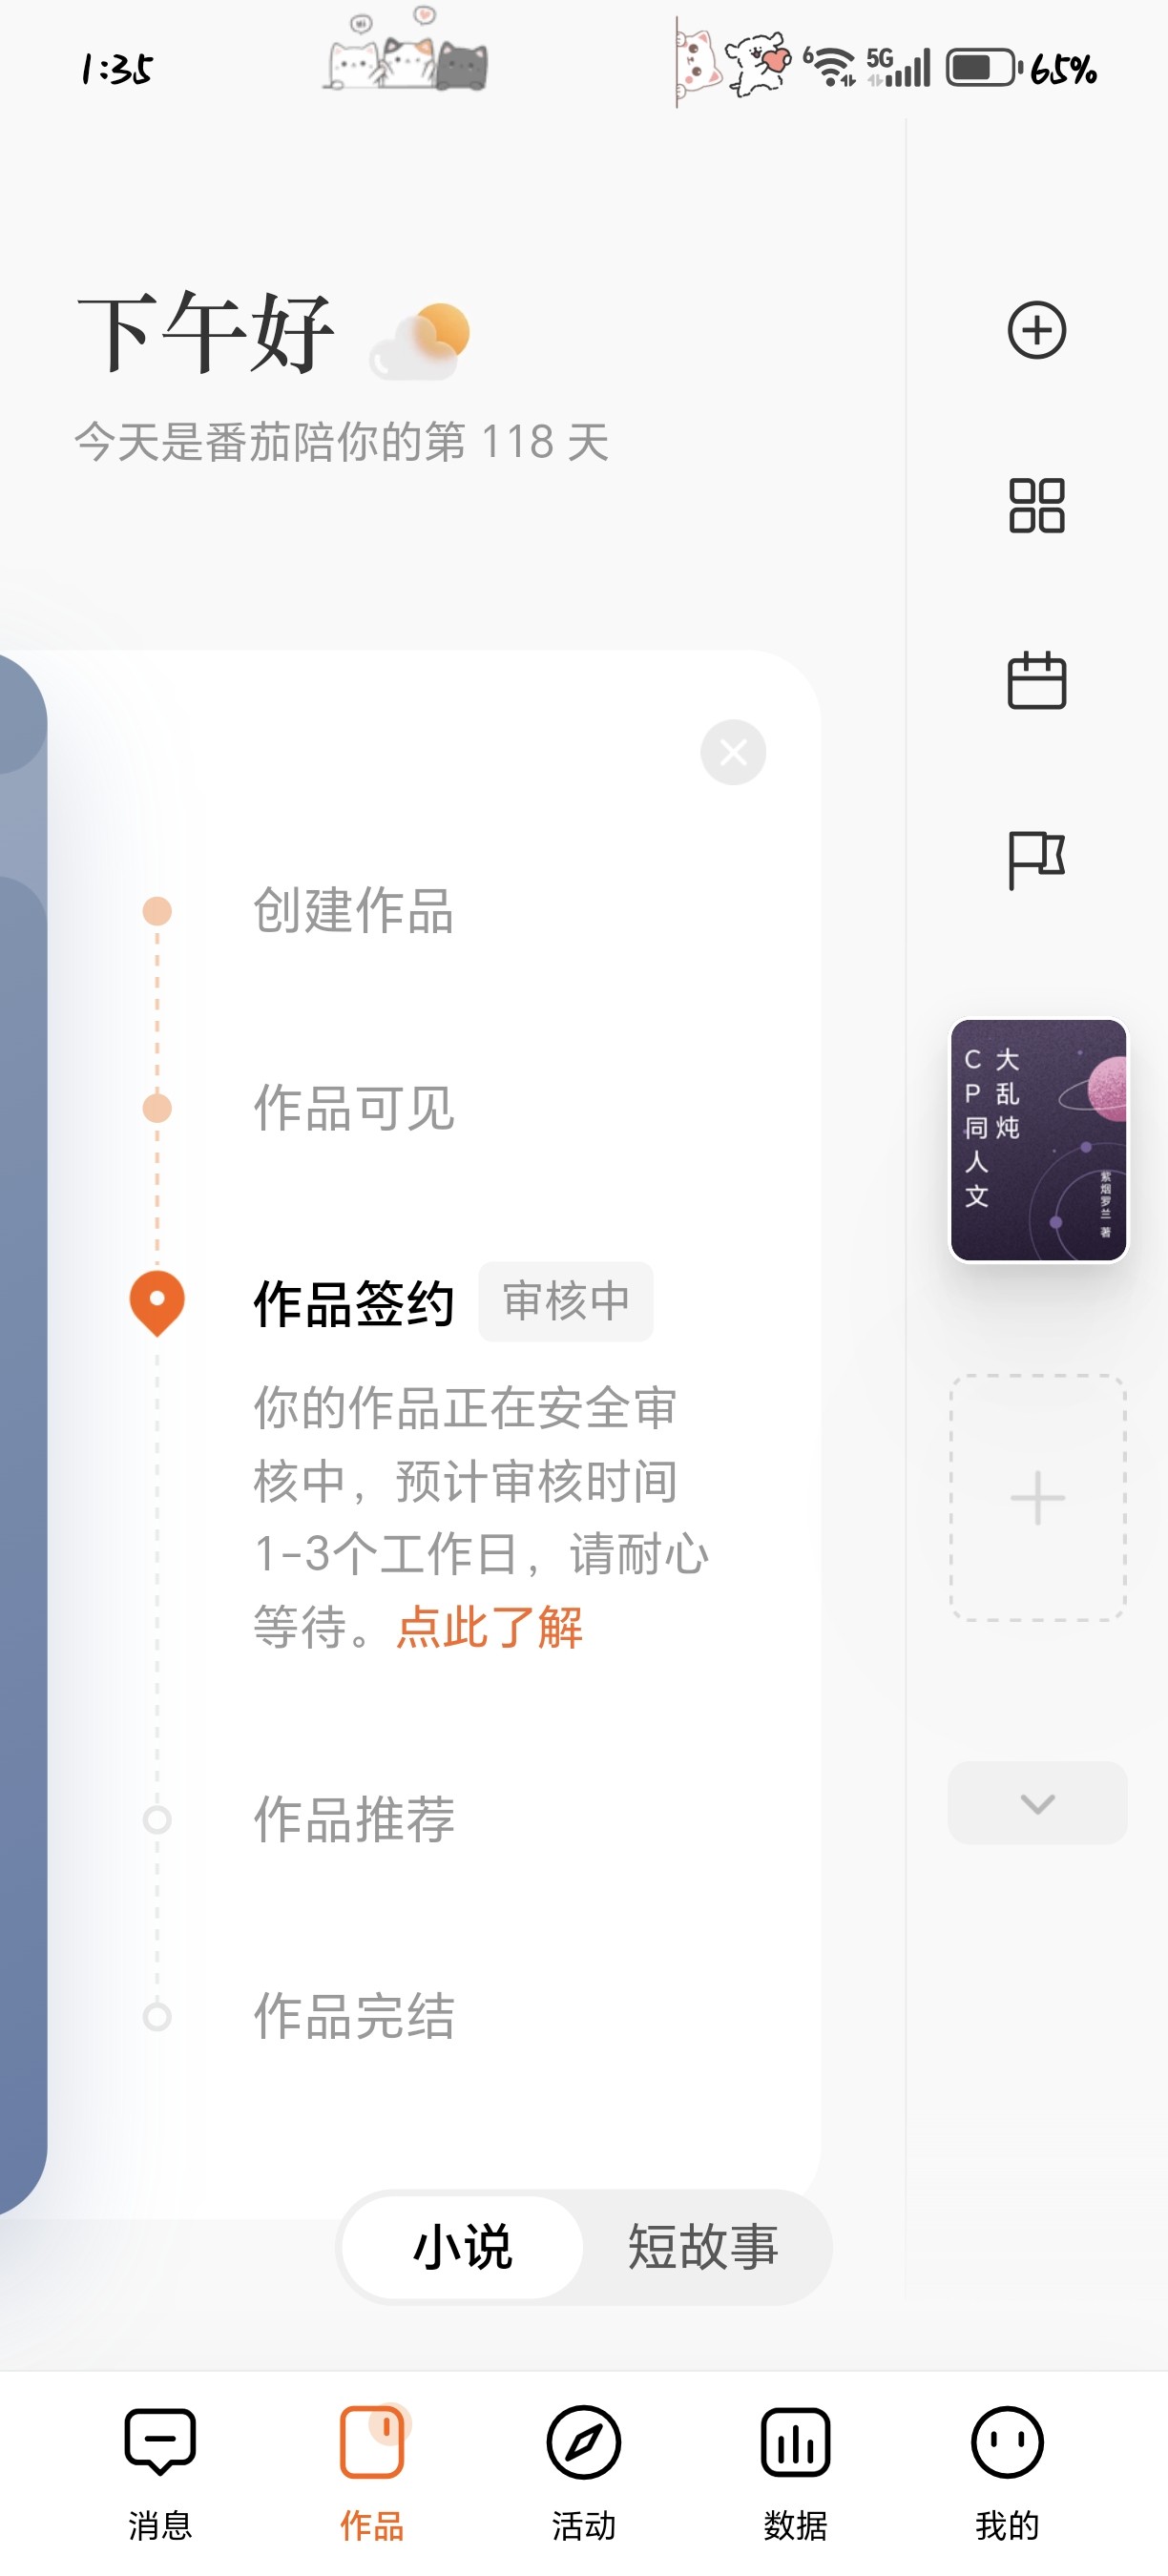Switch to 小说 novel mode

coord(462,2247)
